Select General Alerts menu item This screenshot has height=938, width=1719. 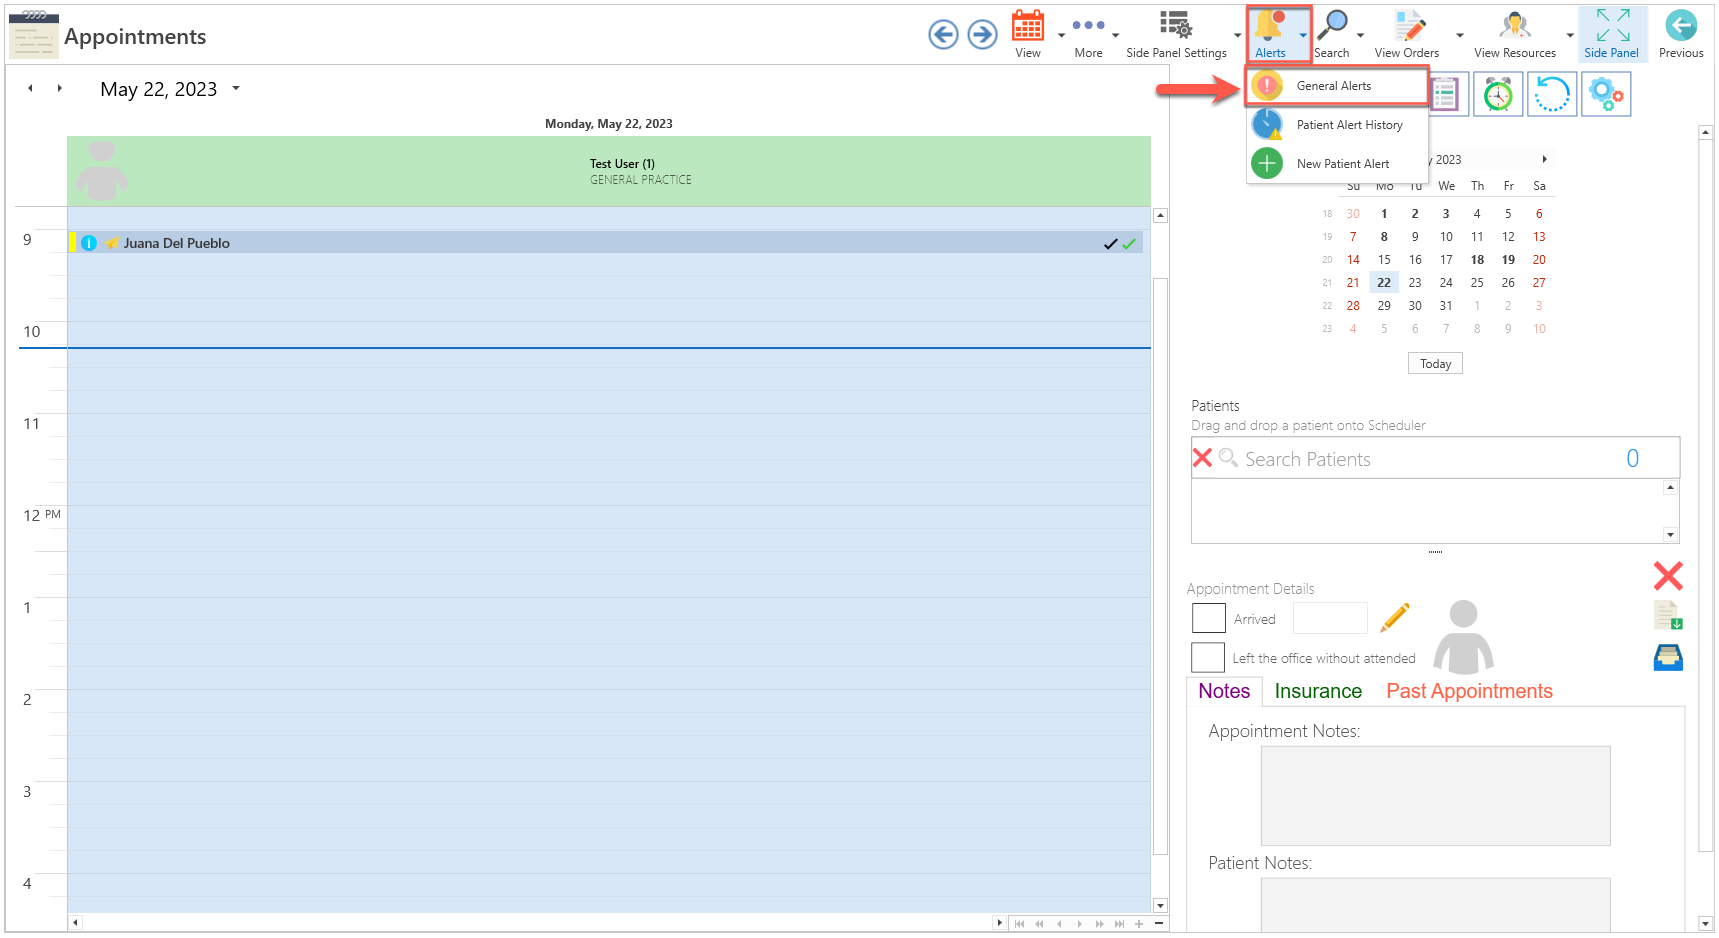click(1337, 86)
